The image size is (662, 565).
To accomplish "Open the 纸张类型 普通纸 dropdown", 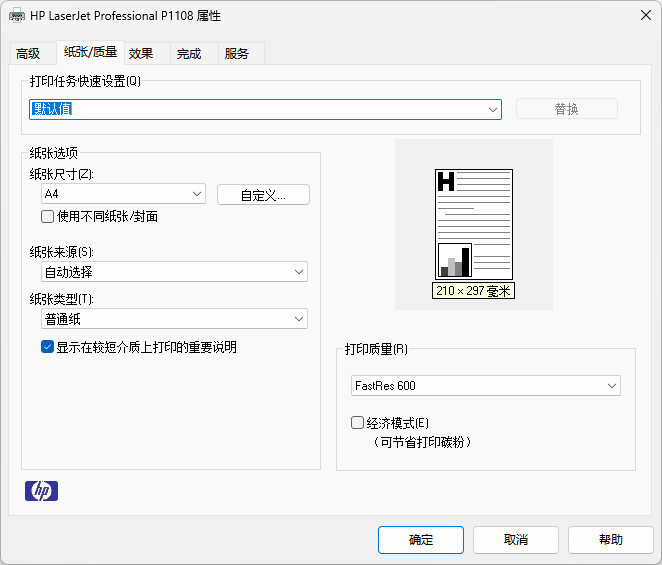I will pyautogui.click(x=174, y=319).
